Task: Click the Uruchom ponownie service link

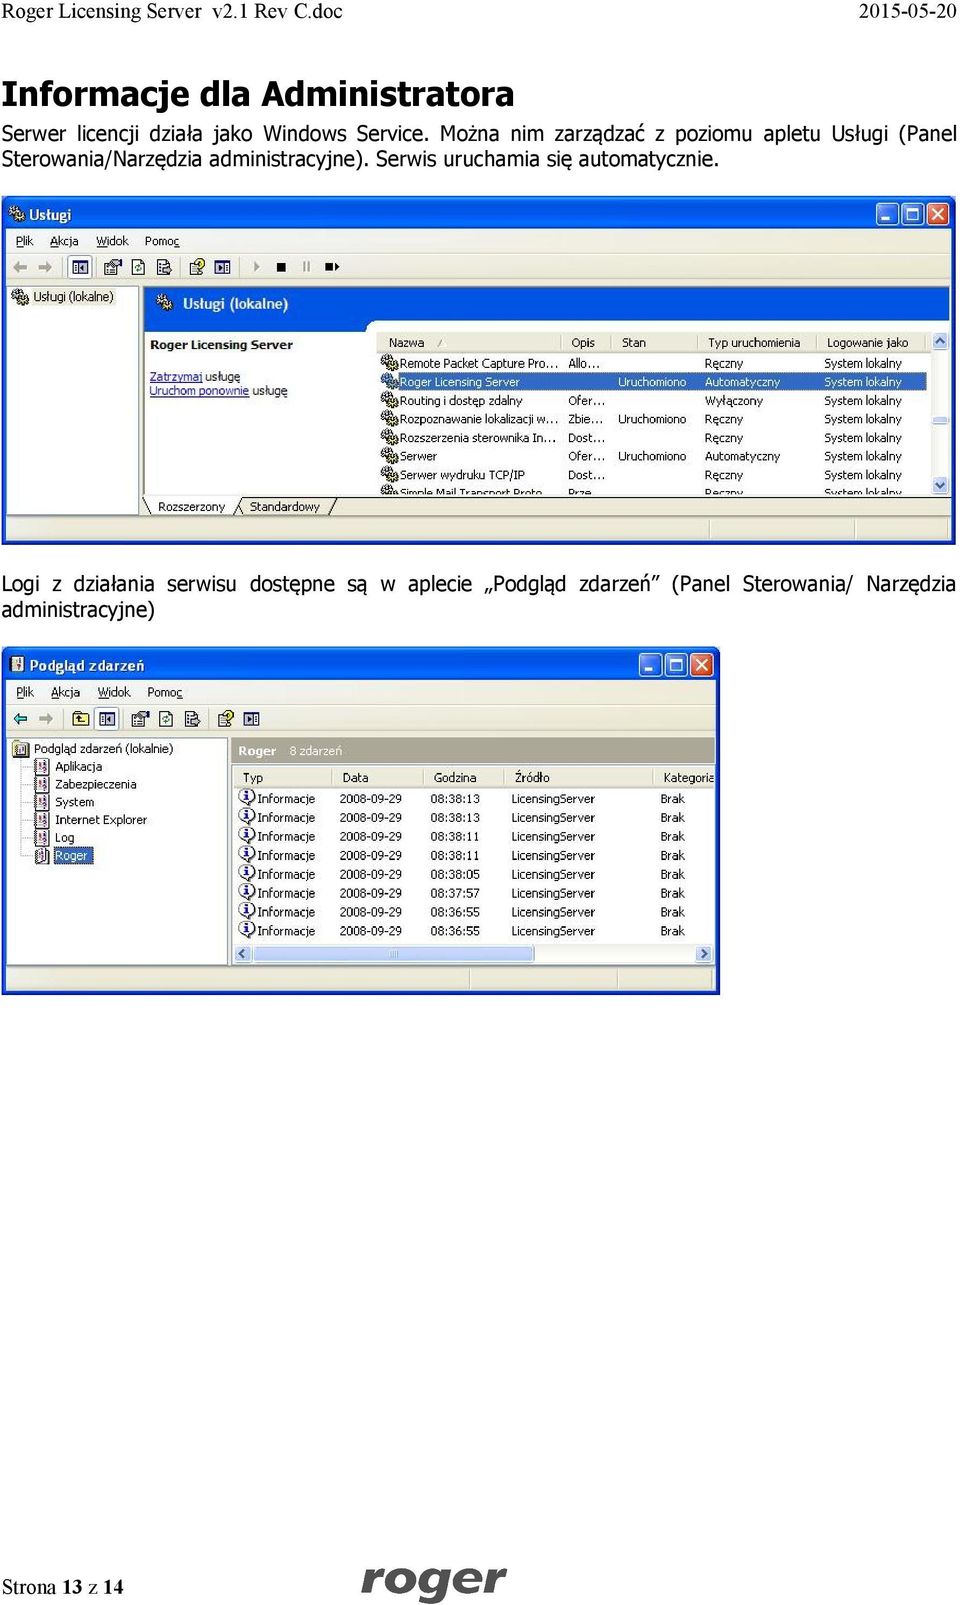Action: point(199,391)
